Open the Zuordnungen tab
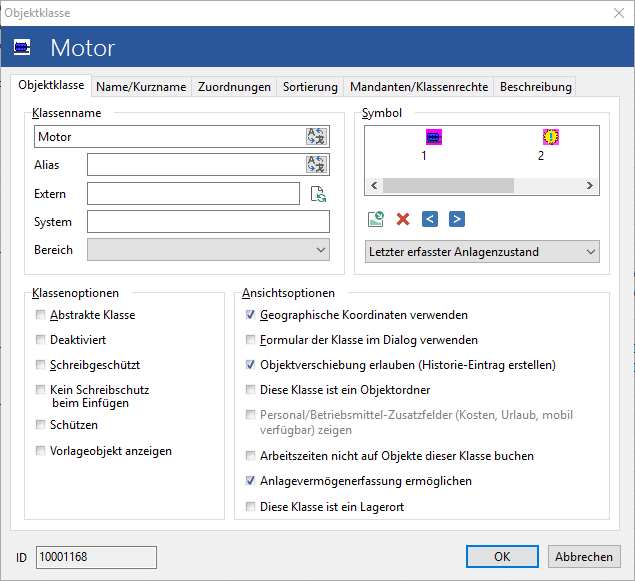The width and height of the screenshot is (635, 581). [x=234, y=87]
